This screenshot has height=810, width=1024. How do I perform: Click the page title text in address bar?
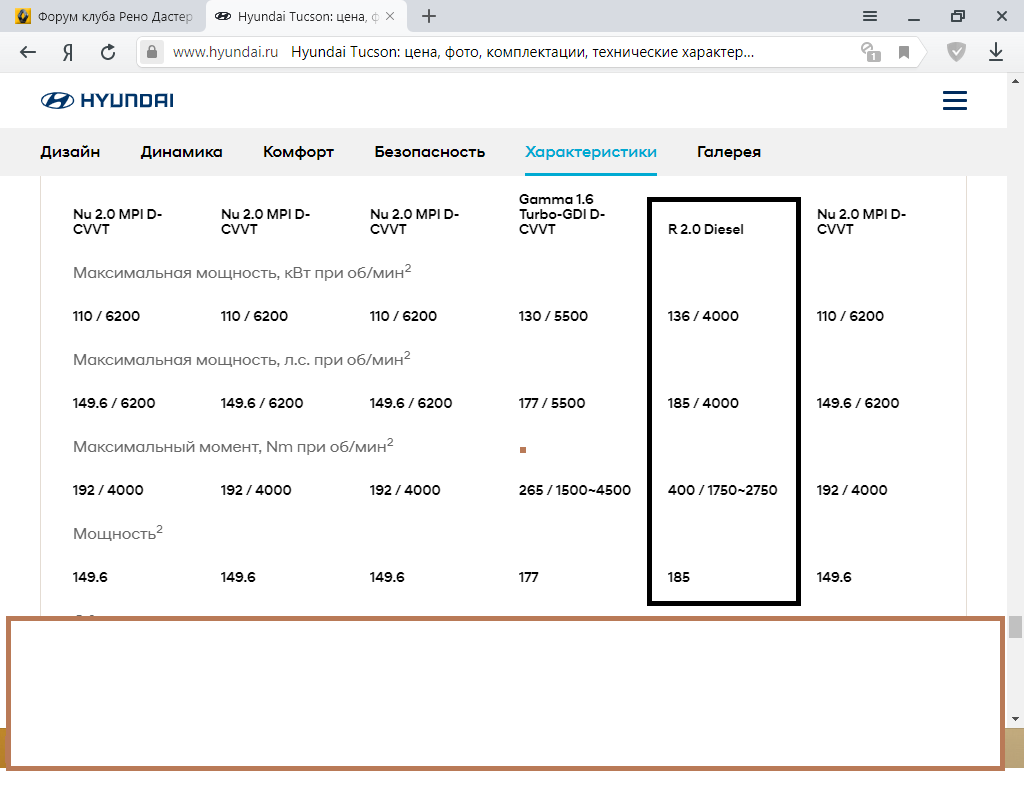coord(522,52)
